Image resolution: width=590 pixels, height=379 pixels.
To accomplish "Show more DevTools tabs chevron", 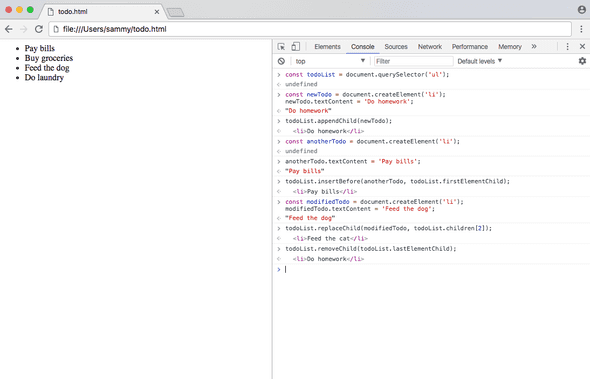I will (534, 47).
